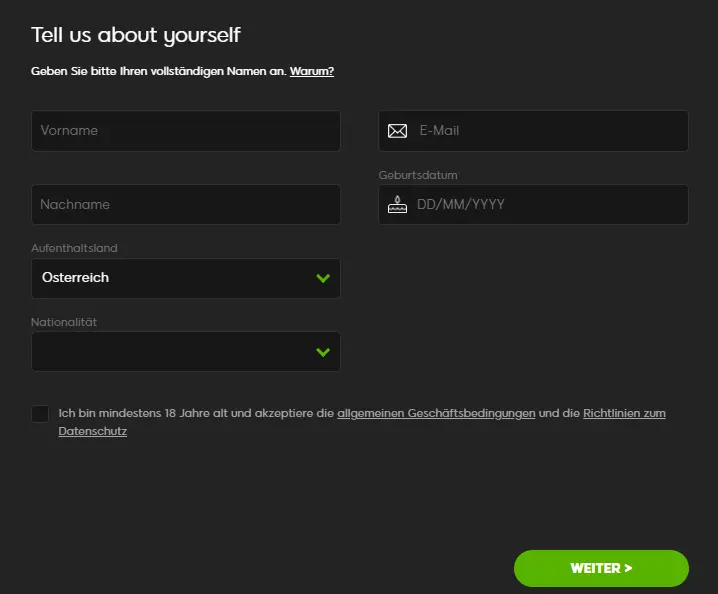
Task: Click into the Nachname text field
Action: pos(185,204)
